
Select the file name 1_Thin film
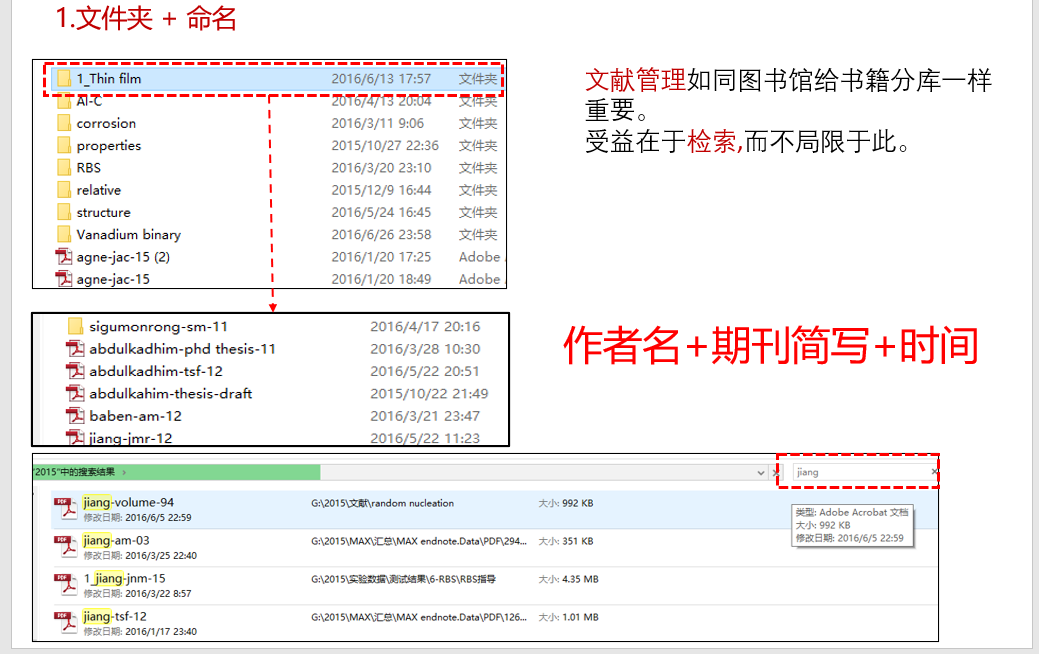click(109, 79)
